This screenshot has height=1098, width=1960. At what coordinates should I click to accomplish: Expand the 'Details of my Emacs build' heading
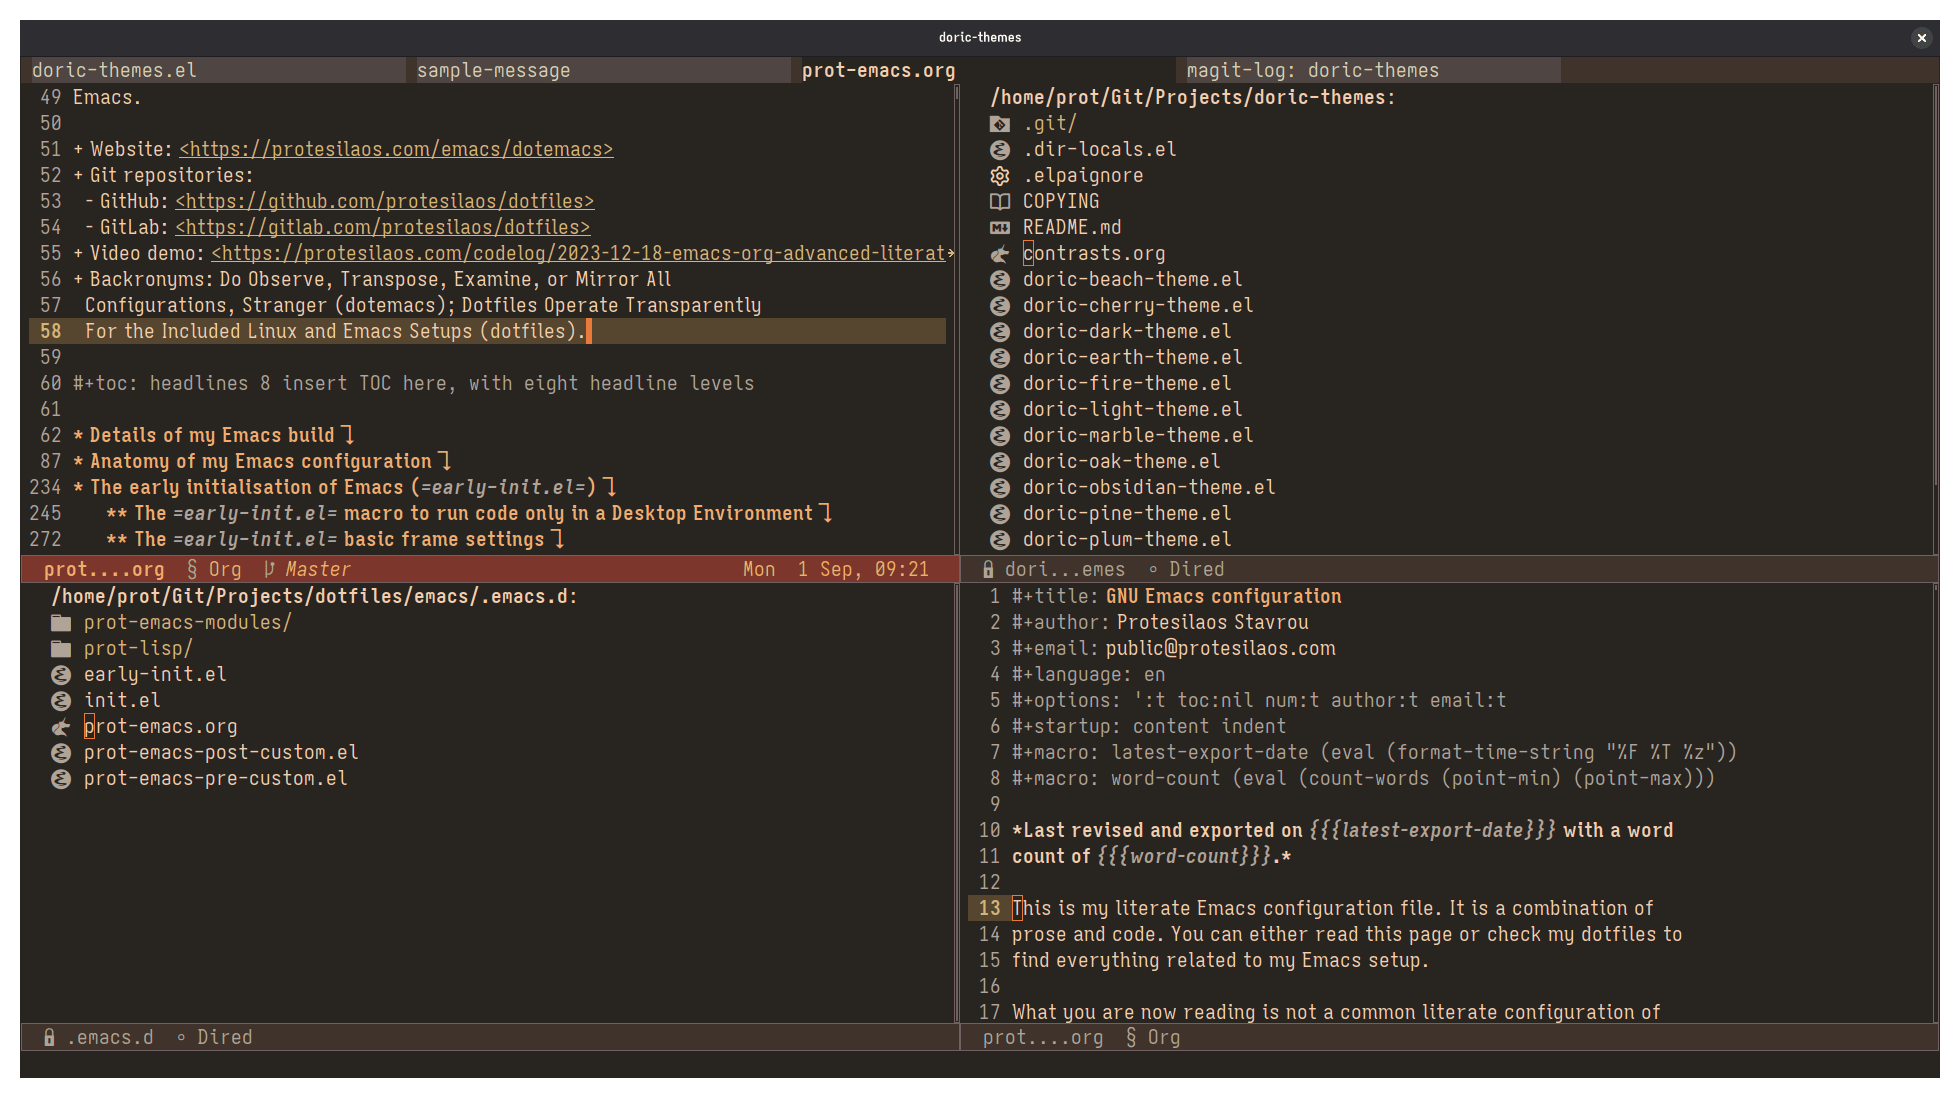coord(348,436)
